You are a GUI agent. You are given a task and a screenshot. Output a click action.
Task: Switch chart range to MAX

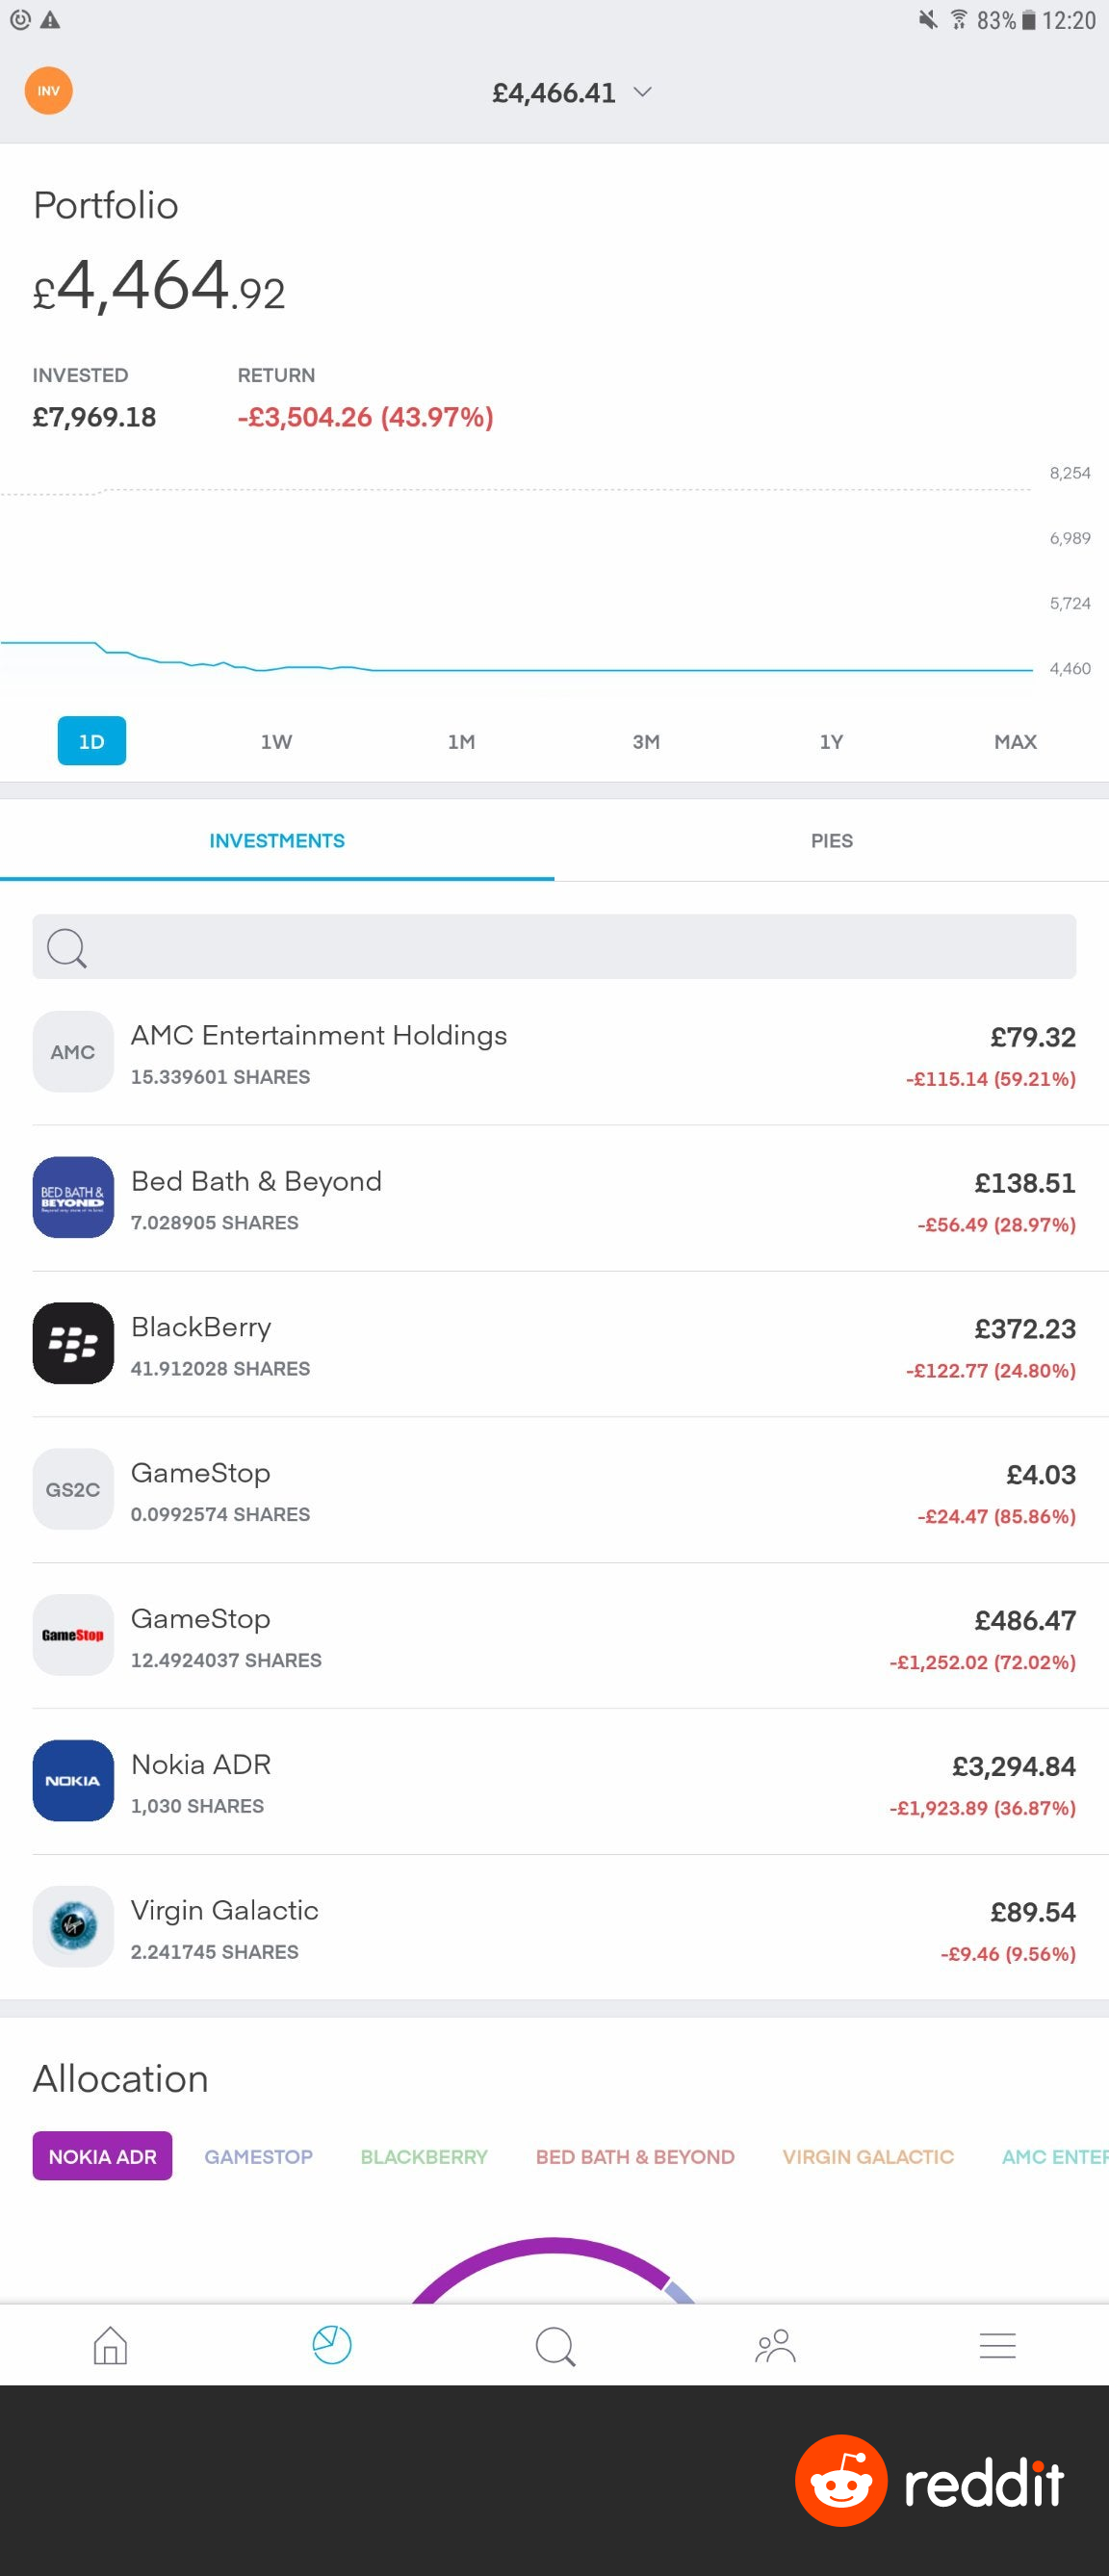tap(1015, 741)
